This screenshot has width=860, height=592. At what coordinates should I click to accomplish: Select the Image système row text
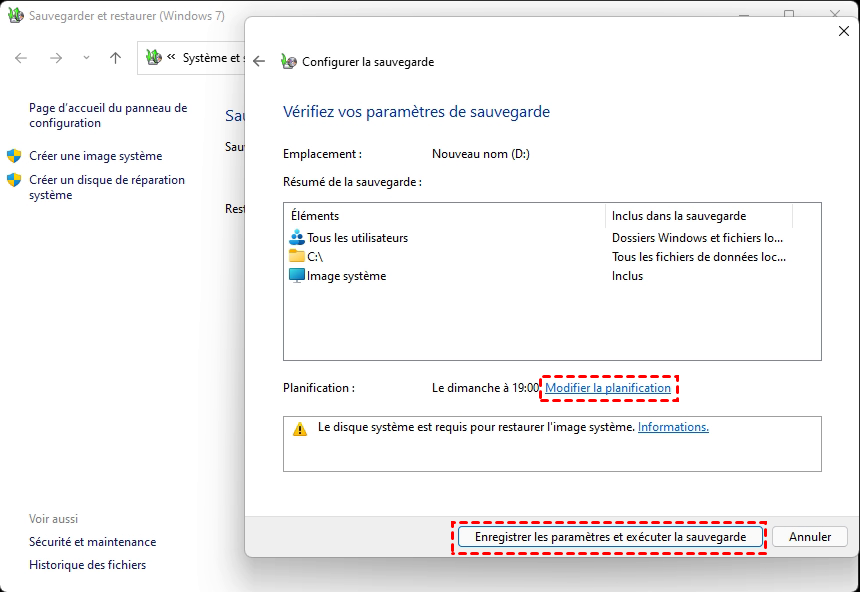(x=347, y=276)
